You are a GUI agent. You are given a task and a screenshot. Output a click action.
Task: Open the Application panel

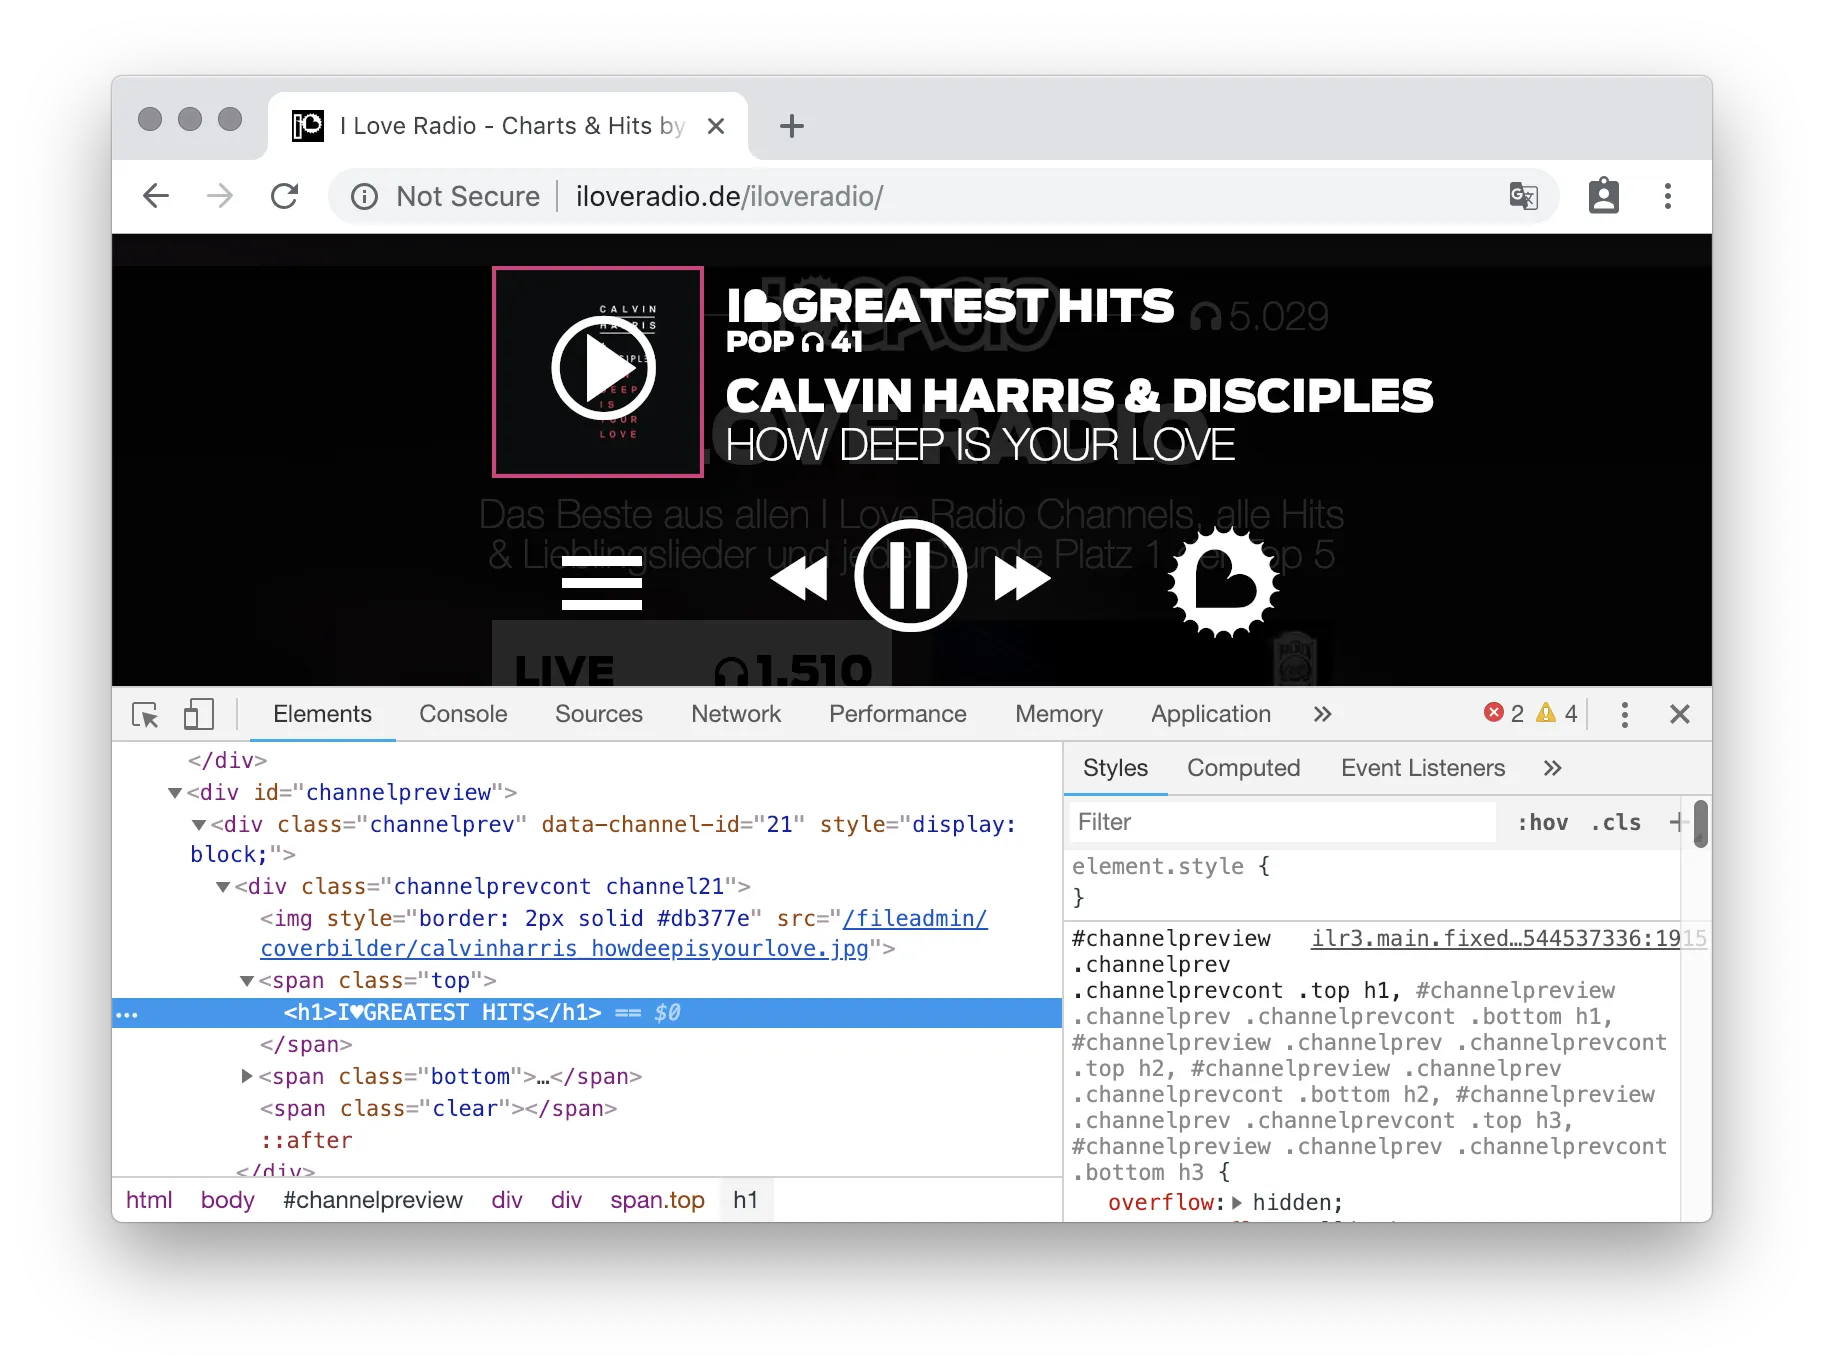(1211, 714)
